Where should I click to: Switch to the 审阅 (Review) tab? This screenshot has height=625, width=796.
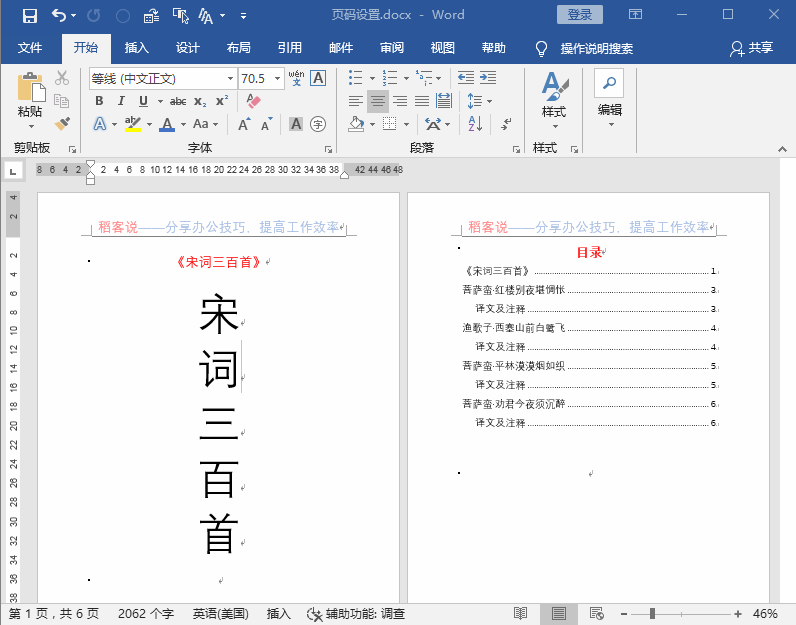[391, 48]
